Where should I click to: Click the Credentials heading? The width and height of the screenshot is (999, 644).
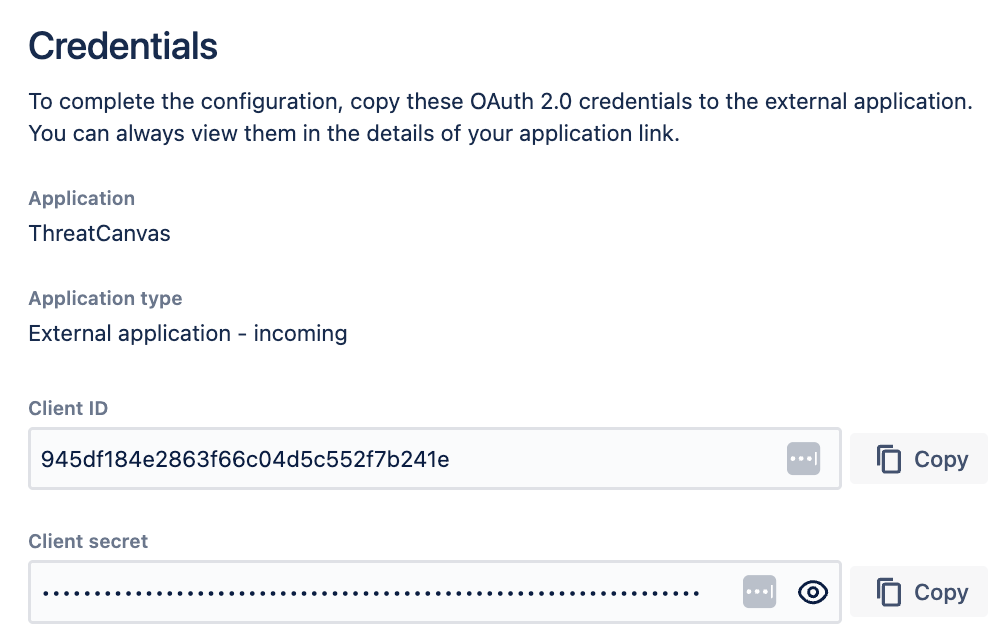[x=123, y=47]
